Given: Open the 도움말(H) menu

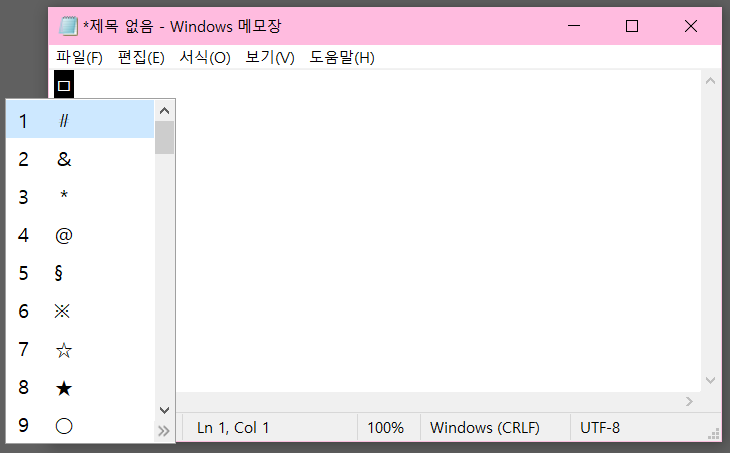Looking at the screenshot, I should point(342,58).
